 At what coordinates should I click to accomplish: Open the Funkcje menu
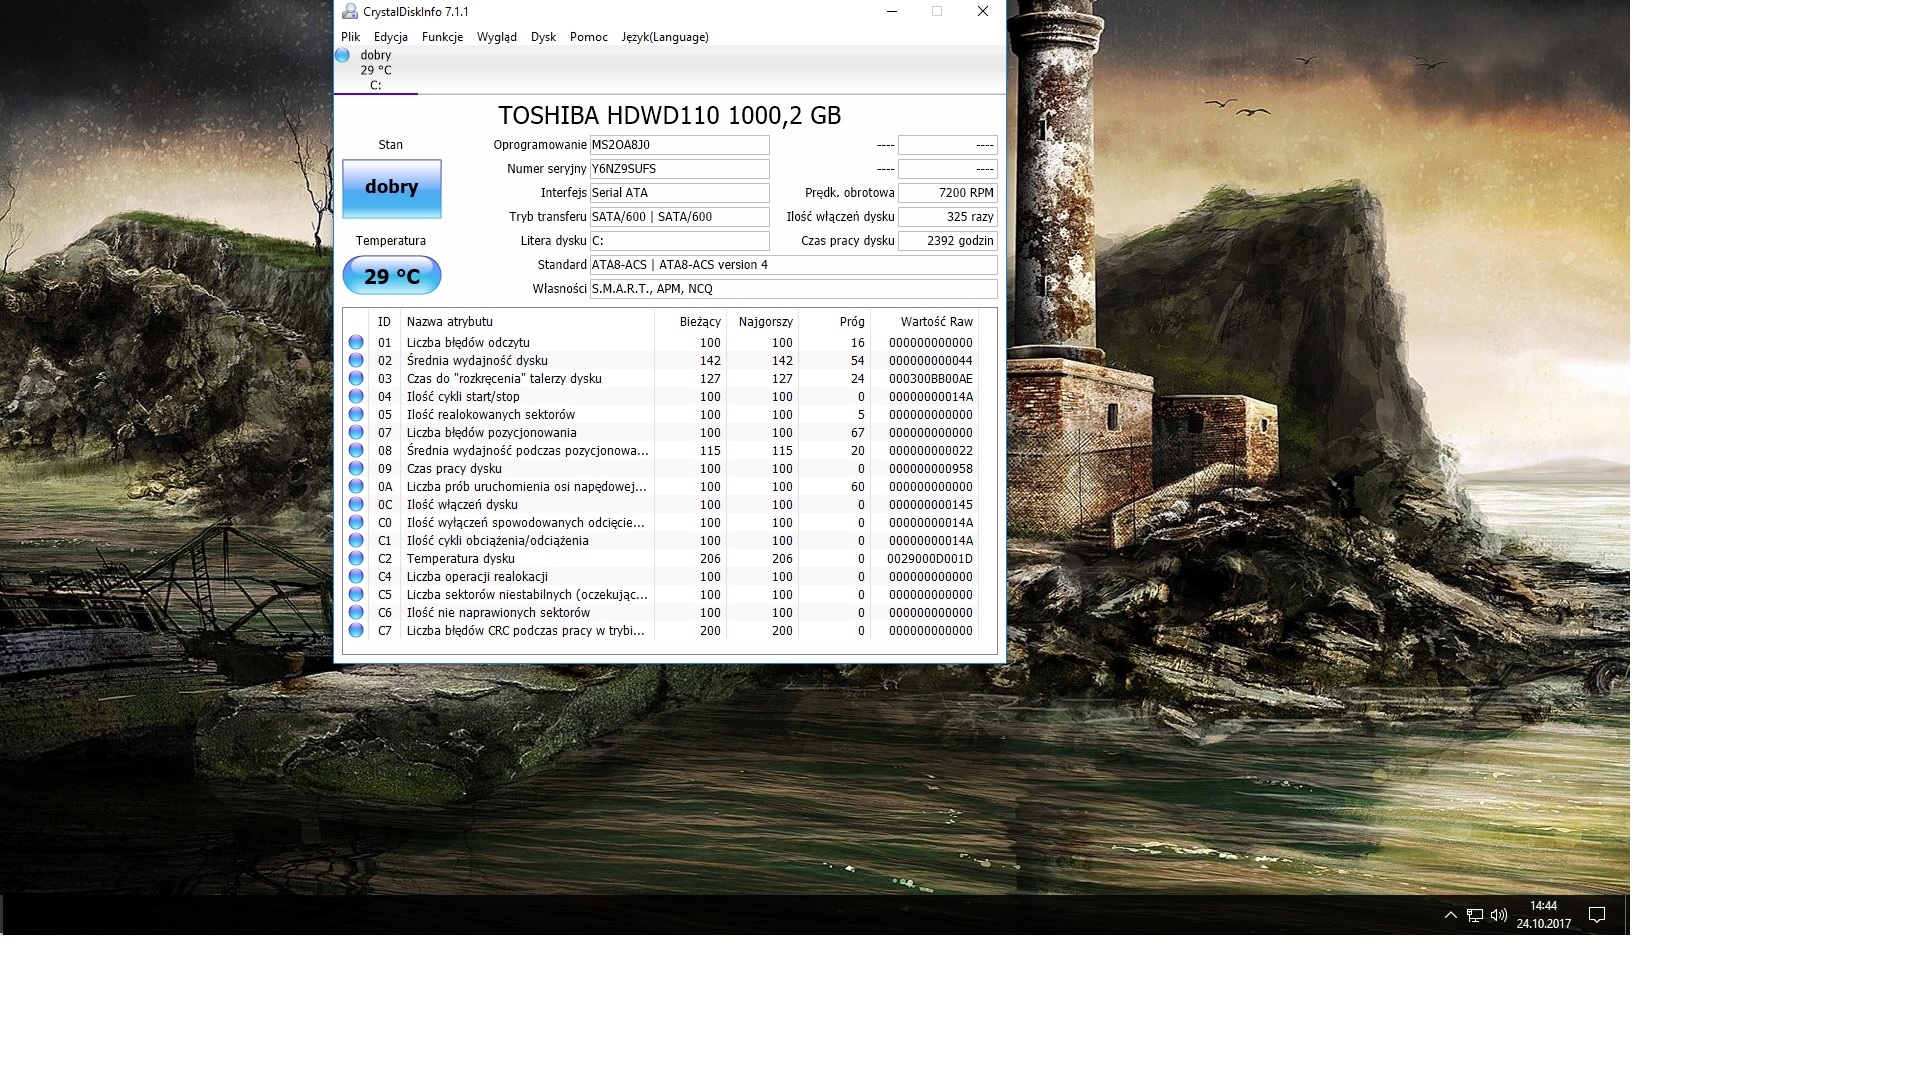(442, 37)
